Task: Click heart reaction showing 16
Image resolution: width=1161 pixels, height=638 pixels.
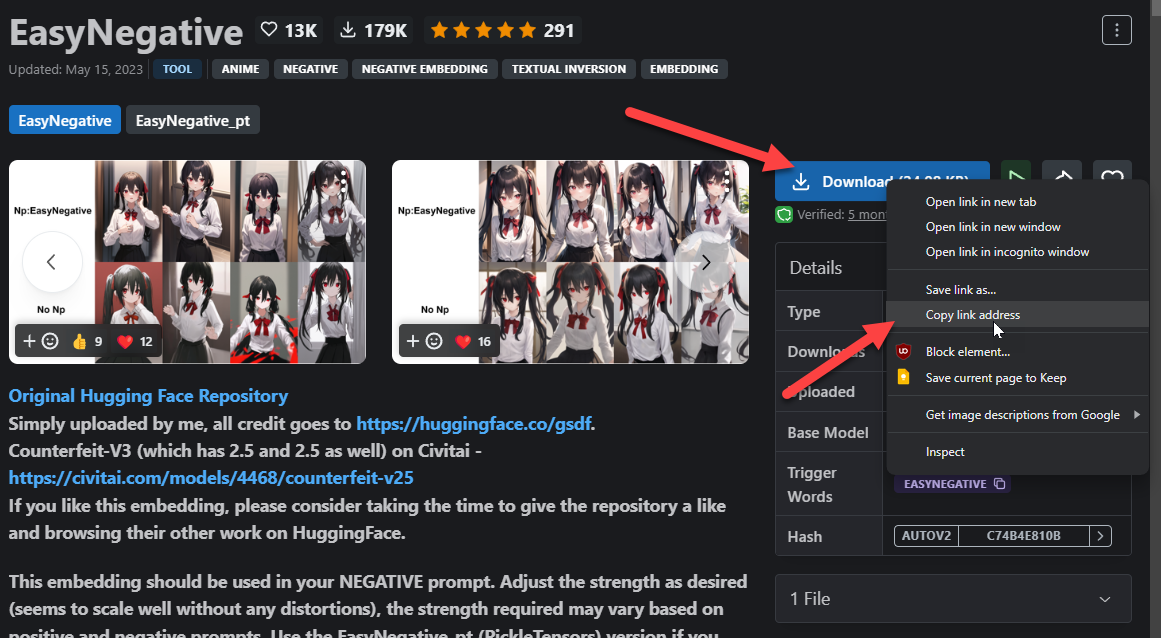Action: [x=473, y=341]
